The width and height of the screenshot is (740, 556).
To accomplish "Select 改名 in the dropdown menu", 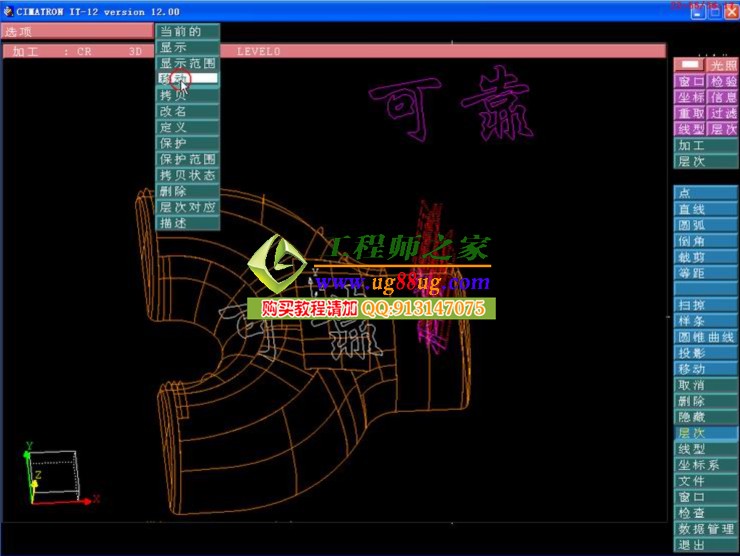I will click(x=187, y=111).
